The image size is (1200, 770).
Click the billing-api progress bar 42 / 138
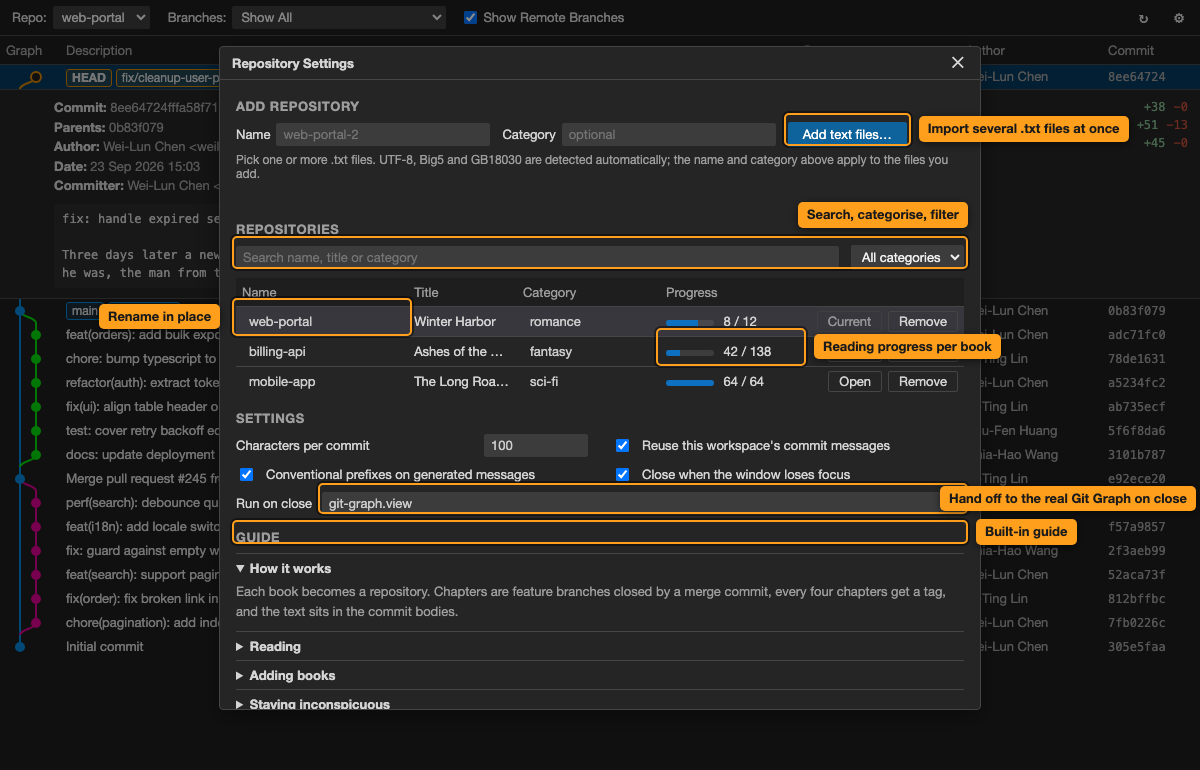tap(690, 352)
